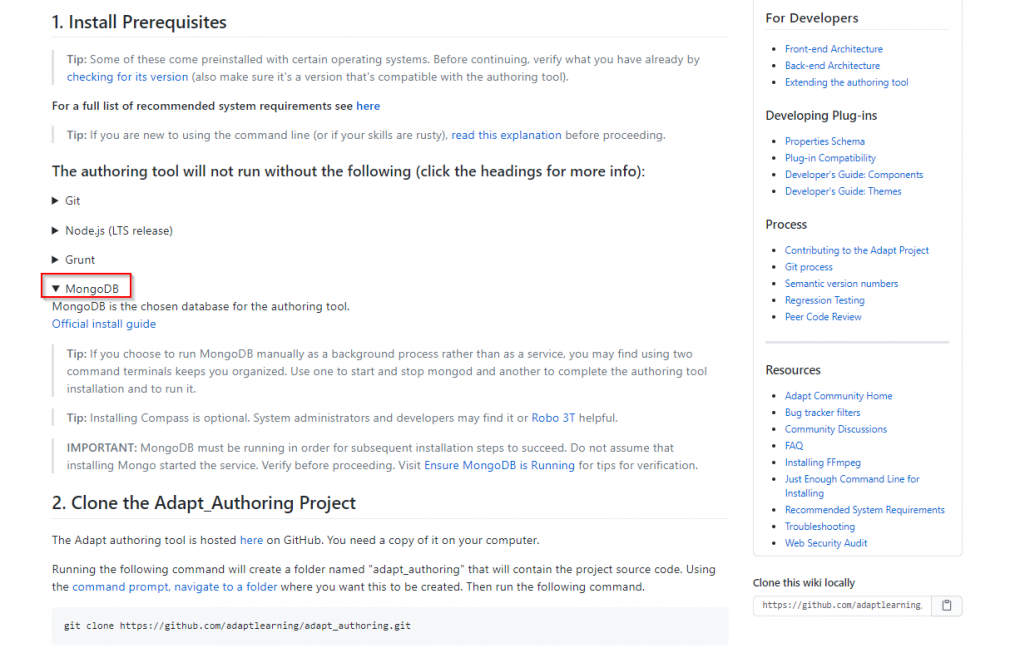Viewport: 1030px width, 658px height.
Task: Click the clone wiki URL field
Action: coord(842,605)
